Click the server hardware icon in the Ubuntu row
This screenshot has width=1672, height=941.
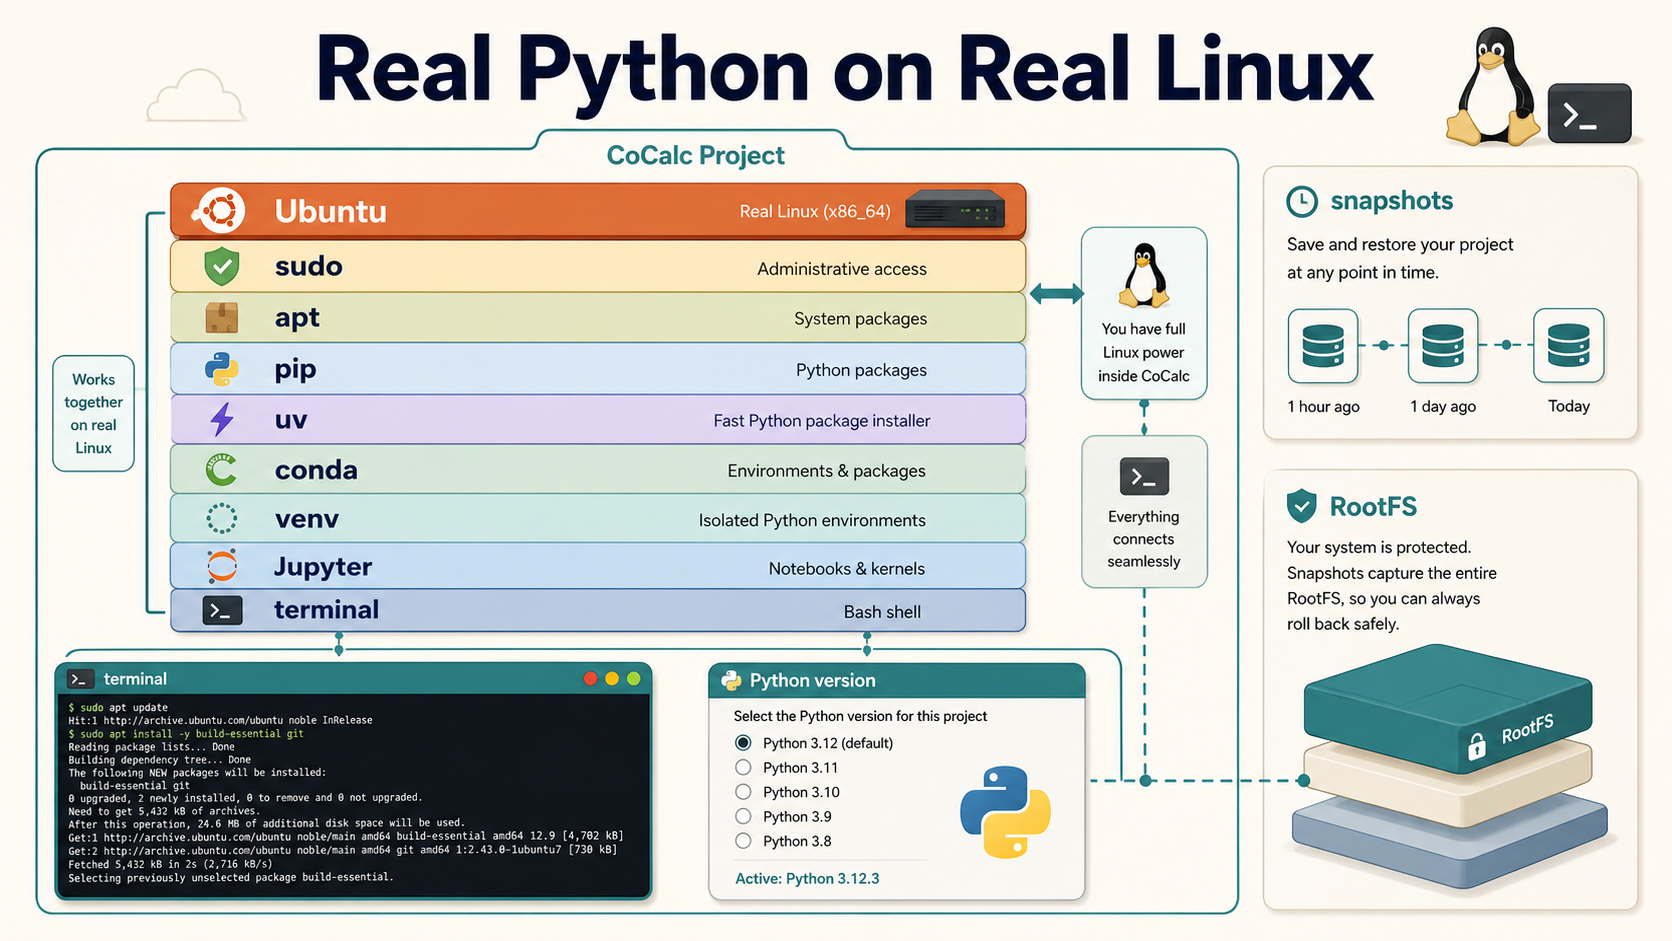click(x=955, y=210)
